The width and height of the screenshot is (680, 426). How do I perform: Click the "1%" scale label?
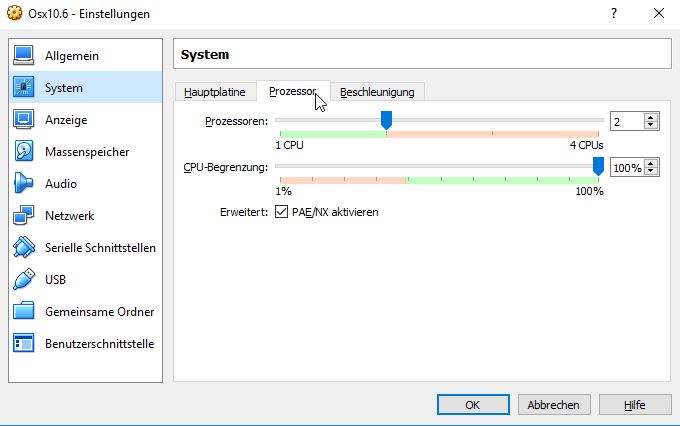point(283,191)
